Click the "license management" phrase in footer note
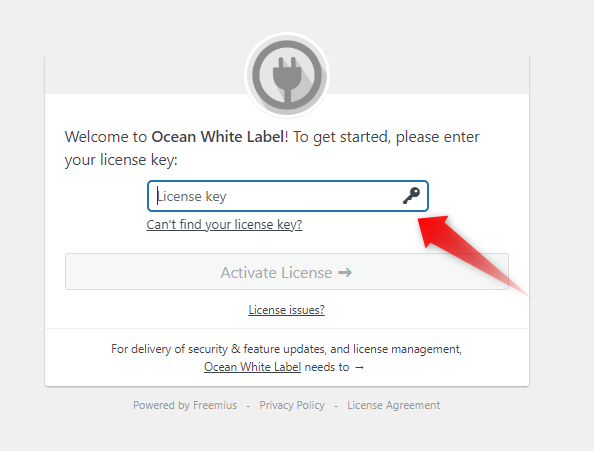Viewport: 594px width, 451px height. [x=407, y=349]
